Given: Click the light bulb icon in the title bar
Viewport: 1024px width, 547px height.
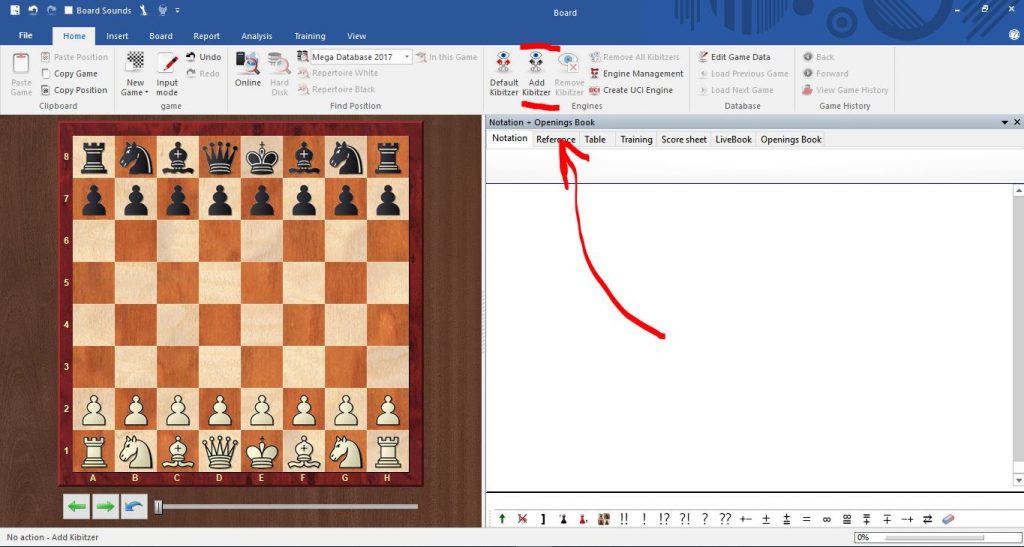Looking at the screenshot, I should point(163,10).
